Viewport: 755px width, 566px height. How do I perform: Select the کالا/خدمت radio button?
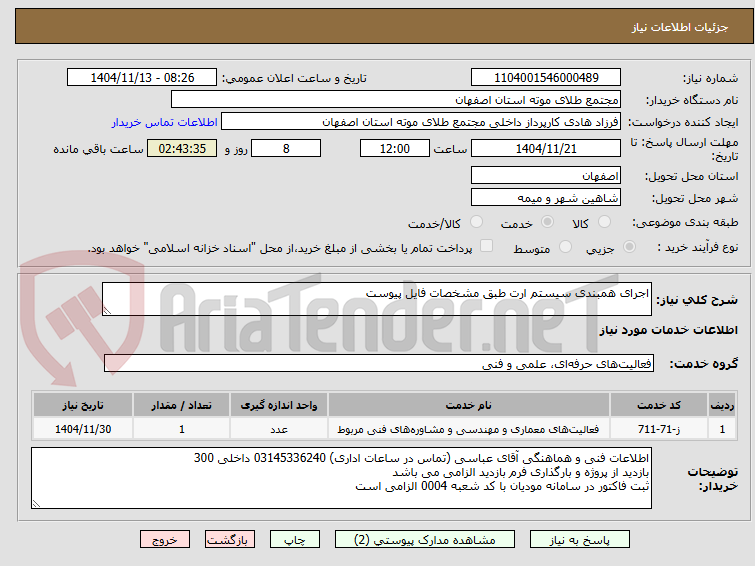click(476, 222)
